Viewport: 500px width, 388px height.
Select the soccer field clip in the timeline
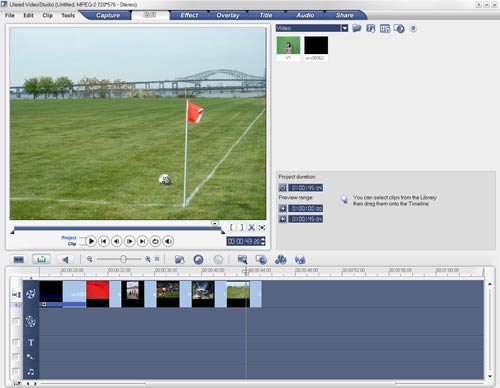coord(238,294)
